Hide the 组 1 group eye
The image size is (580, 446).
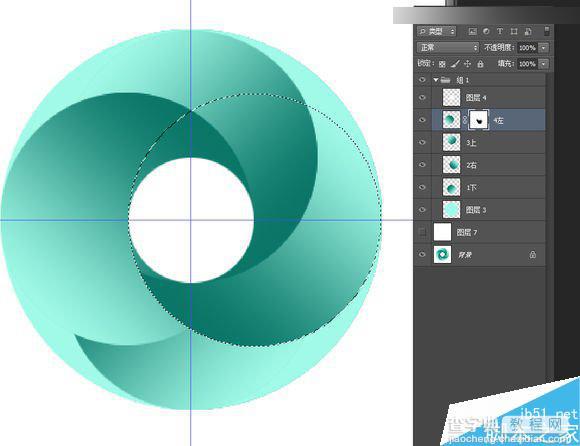(x=422, y=80)
